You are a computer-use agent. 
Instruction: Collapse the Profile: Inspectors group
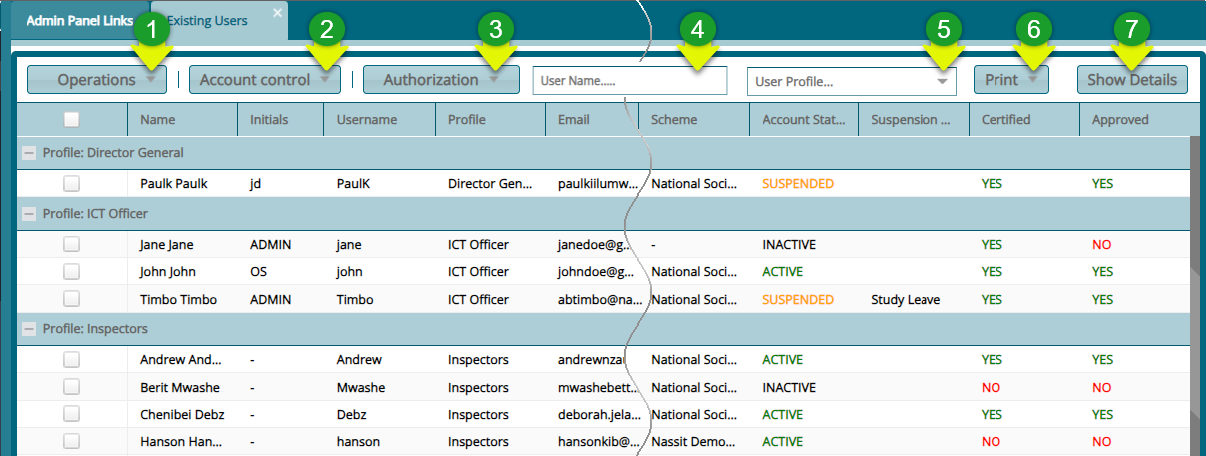(x=28, y=329)
